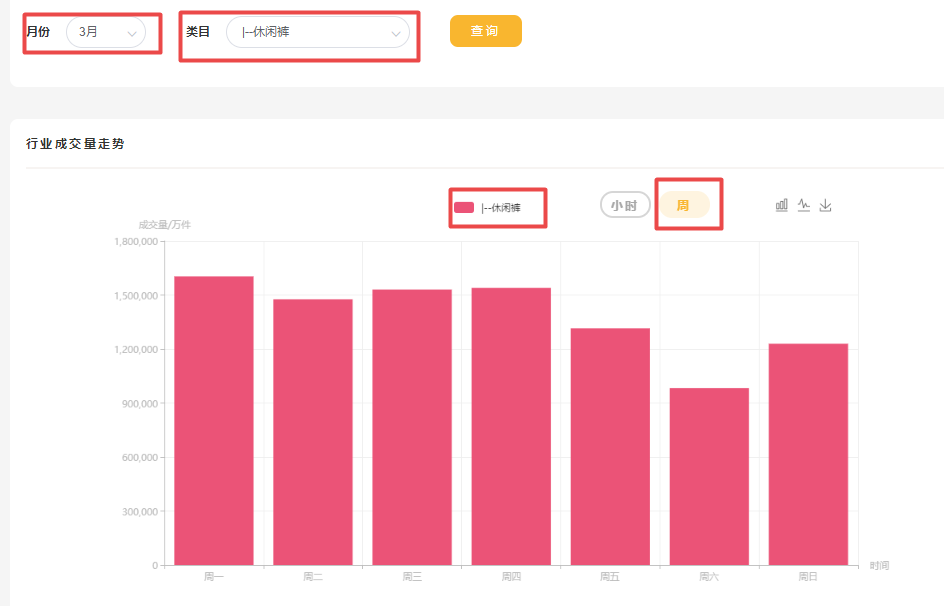
Task: Click the 查询 query button
Action: pyautogui.click(x=485, y=31)
